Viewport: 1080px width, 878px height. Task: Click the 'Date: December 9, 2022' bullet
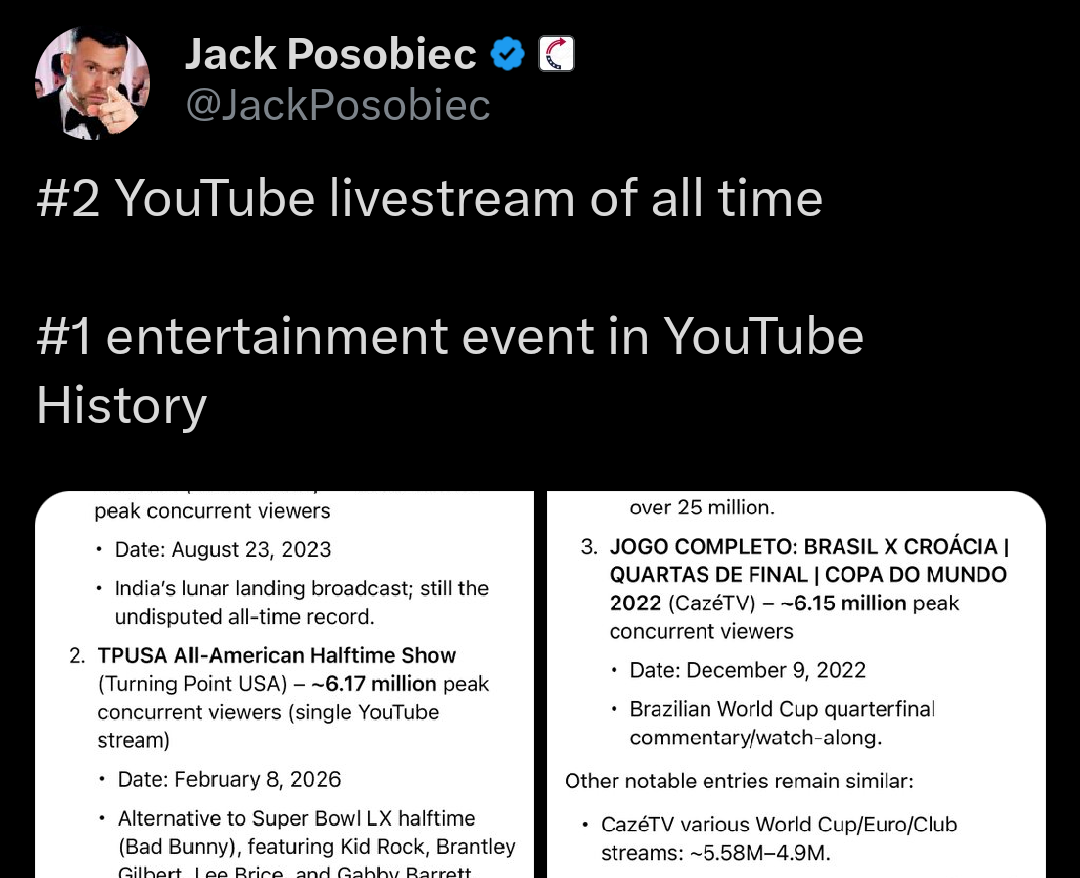click(x=748, y=670)
